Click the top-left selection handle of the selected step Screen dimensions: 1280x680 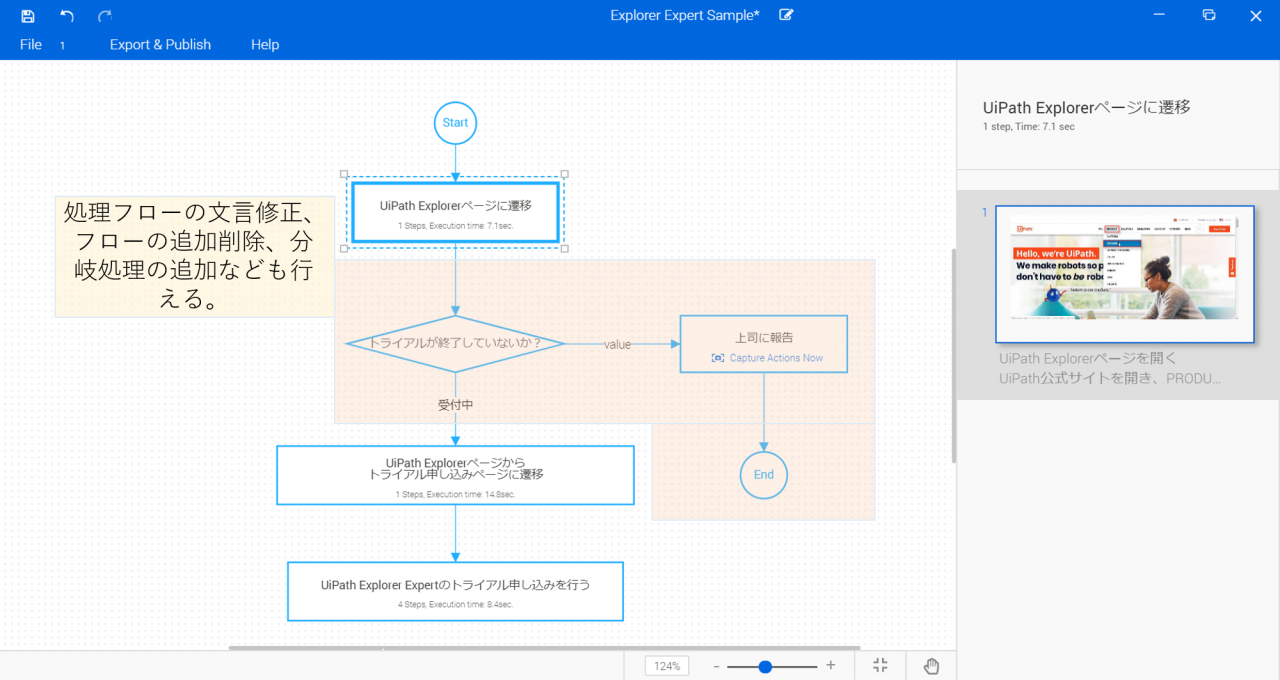(x=345, y=174)
